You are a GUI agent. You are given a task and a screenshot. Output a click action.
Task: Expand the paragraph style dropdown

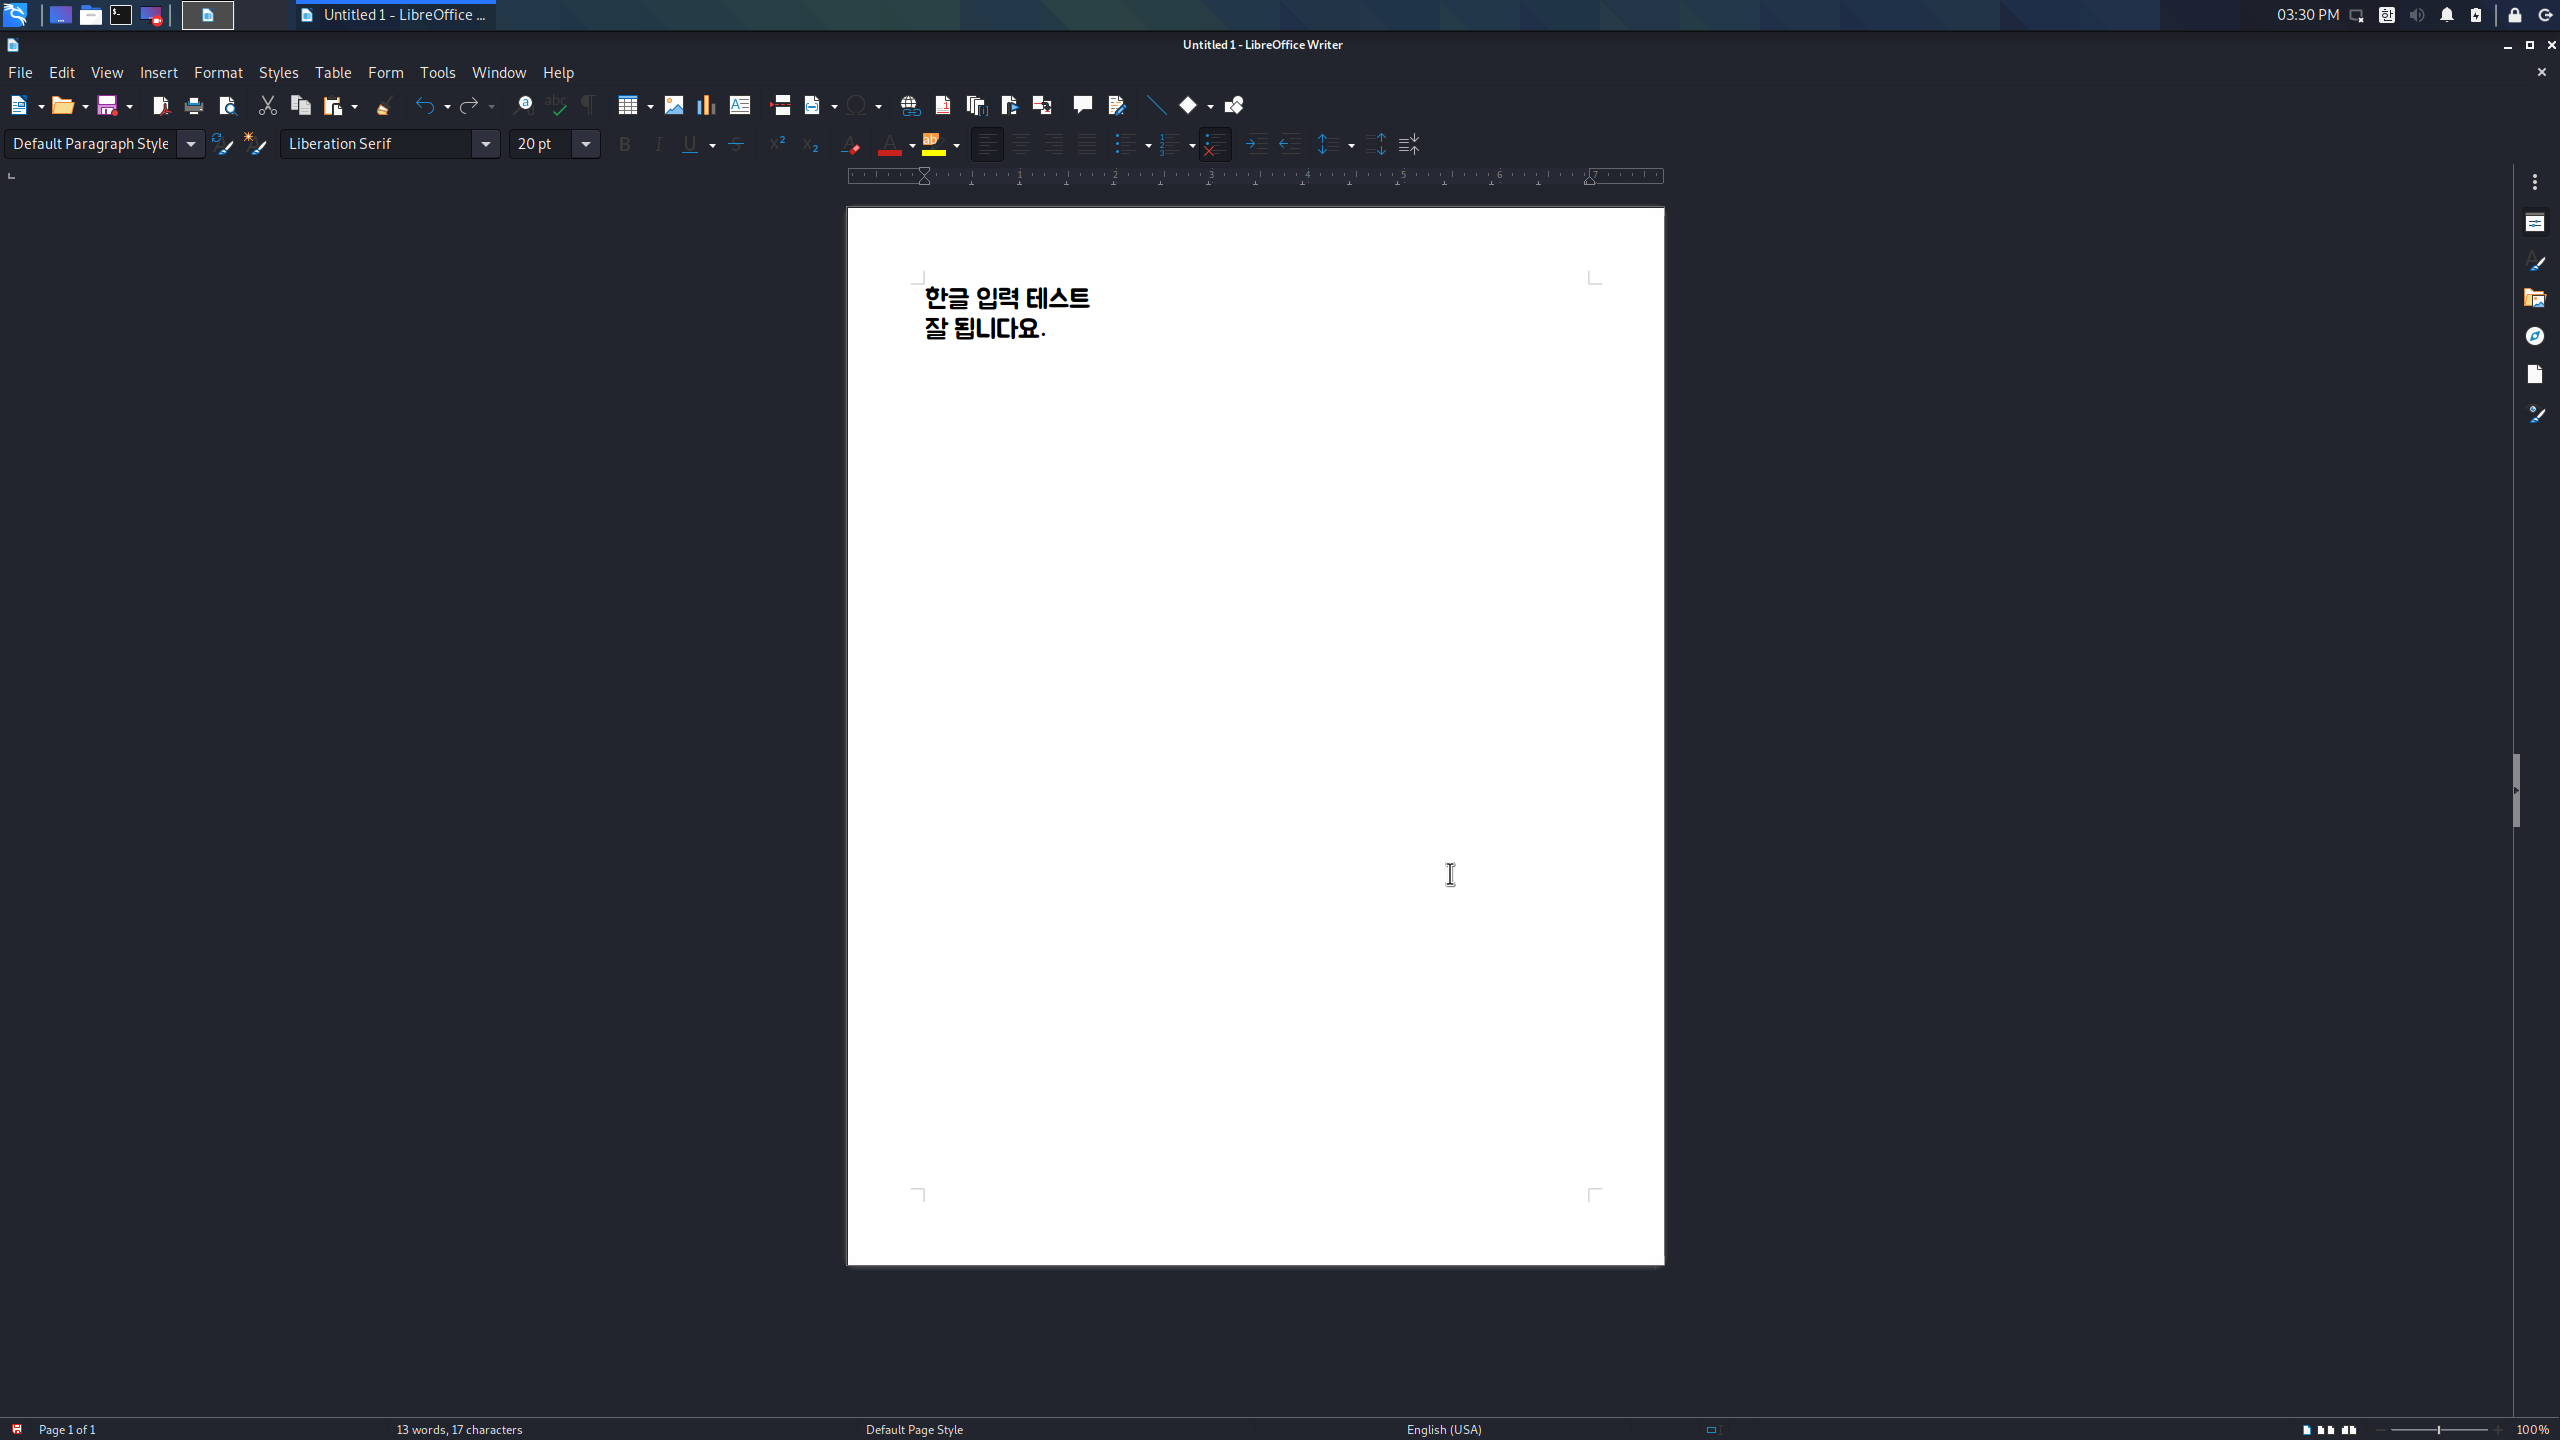(x=190, y=144)
